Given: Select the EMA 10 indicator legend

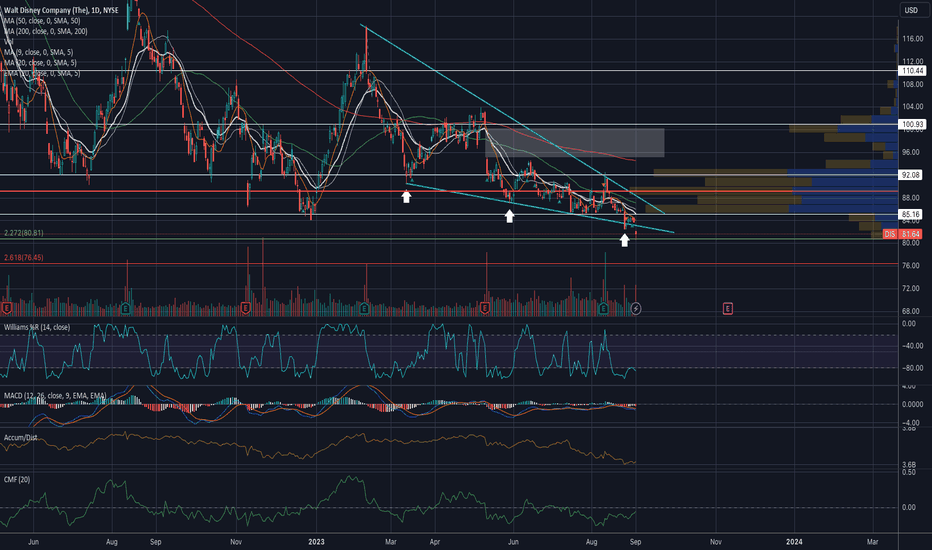Looking at the screenshot, I should 42,73.
